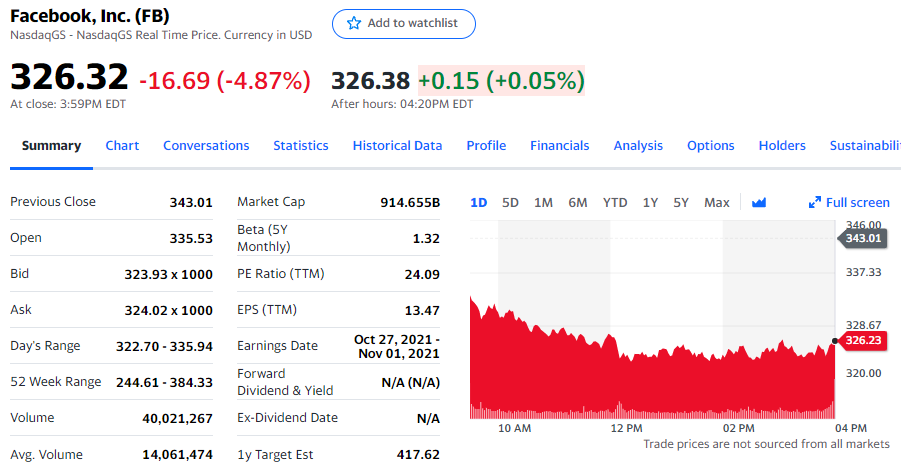Select the Options tab

click(x=710, y=145)
